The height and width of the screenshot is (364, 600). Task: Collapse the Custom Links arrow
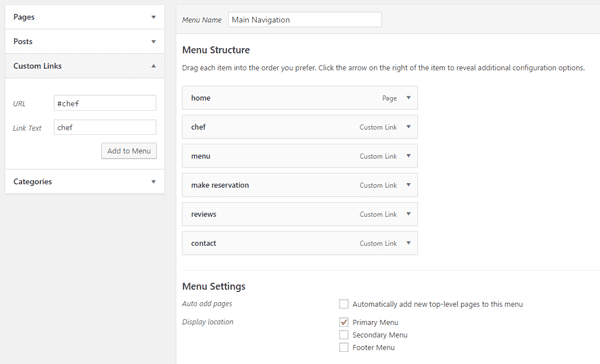coord(153,66)
